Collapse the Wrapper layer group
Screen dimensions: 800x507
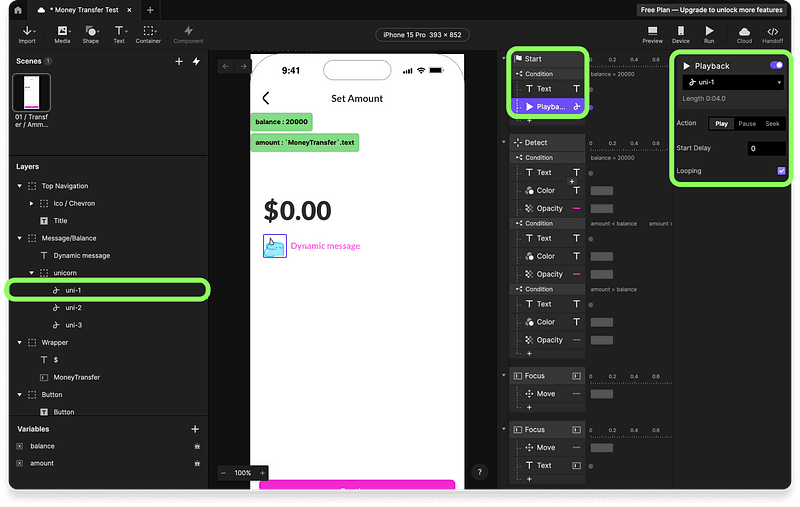pos(20,343)
